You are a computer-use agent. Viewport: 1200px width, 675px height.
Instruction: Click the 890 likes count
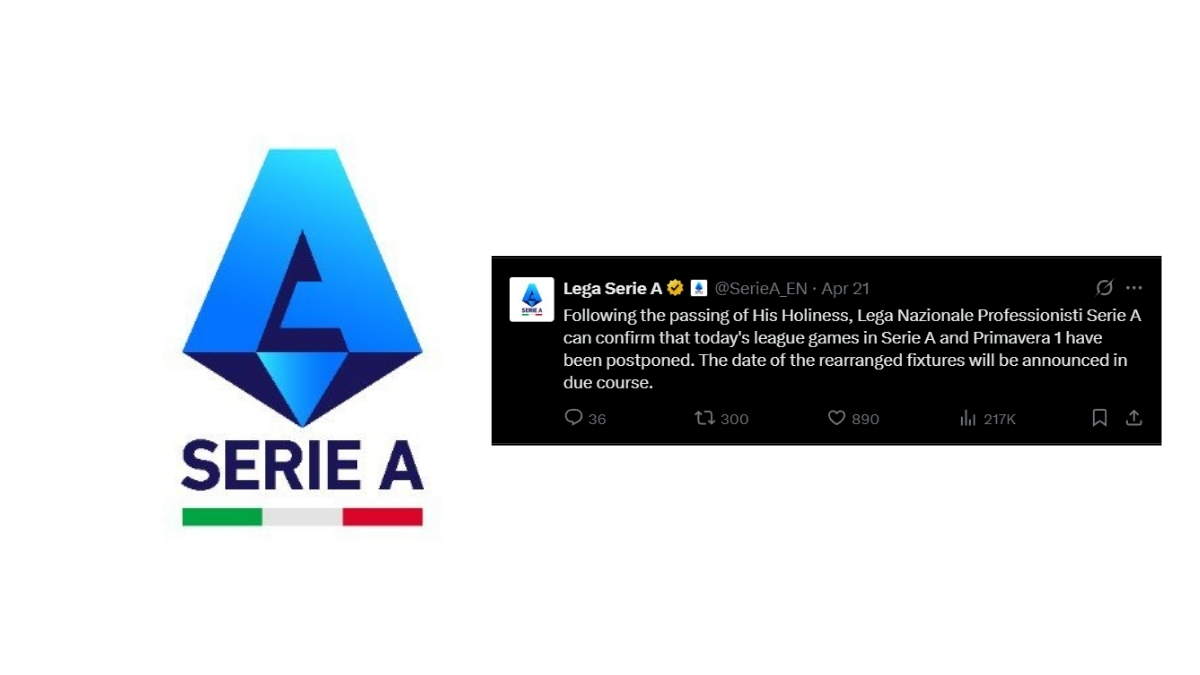(866, 419)
